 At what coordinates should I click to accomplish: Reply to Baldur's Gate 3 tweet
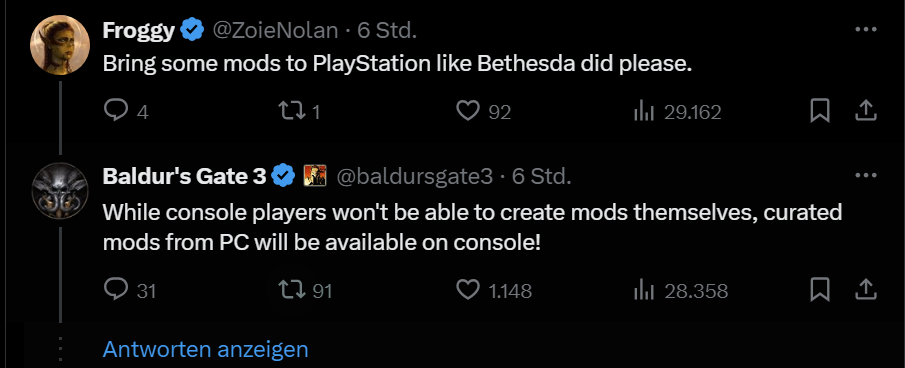pyautogui.click(x=116, y=290)
